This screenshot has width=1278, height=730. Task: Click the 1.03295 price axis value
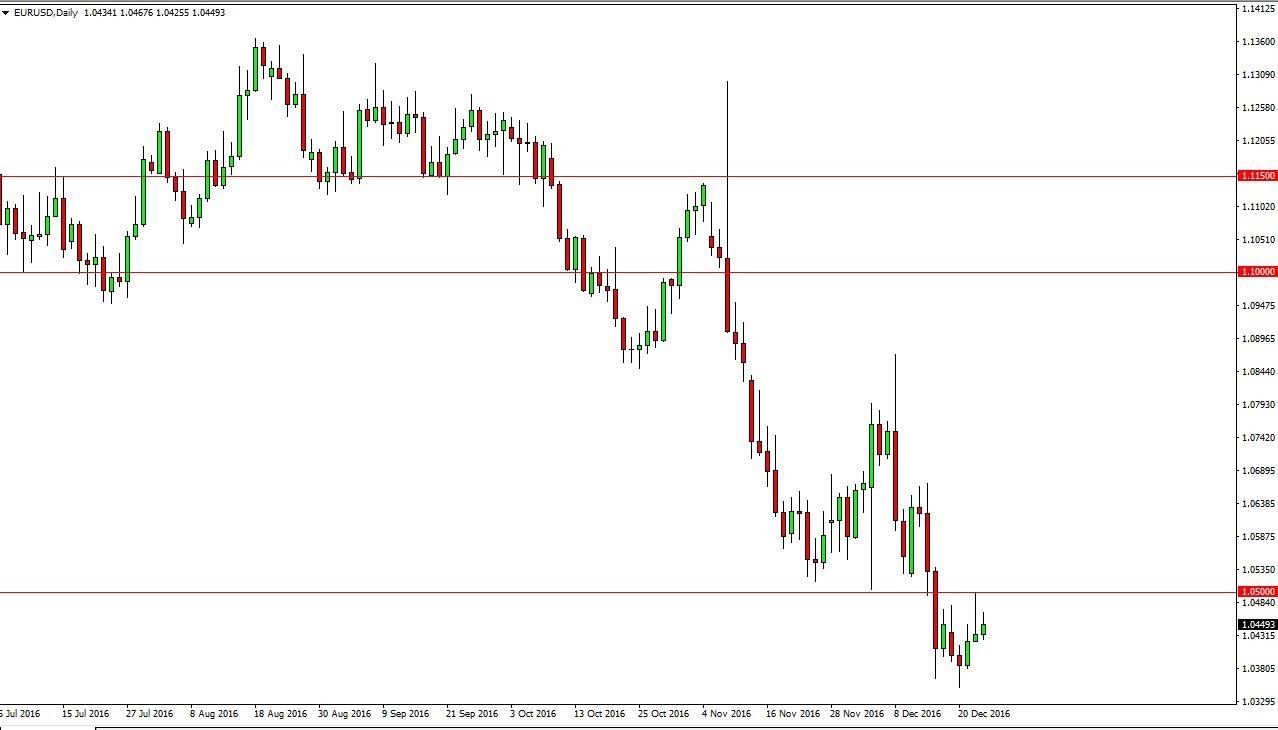(1257, 702)
